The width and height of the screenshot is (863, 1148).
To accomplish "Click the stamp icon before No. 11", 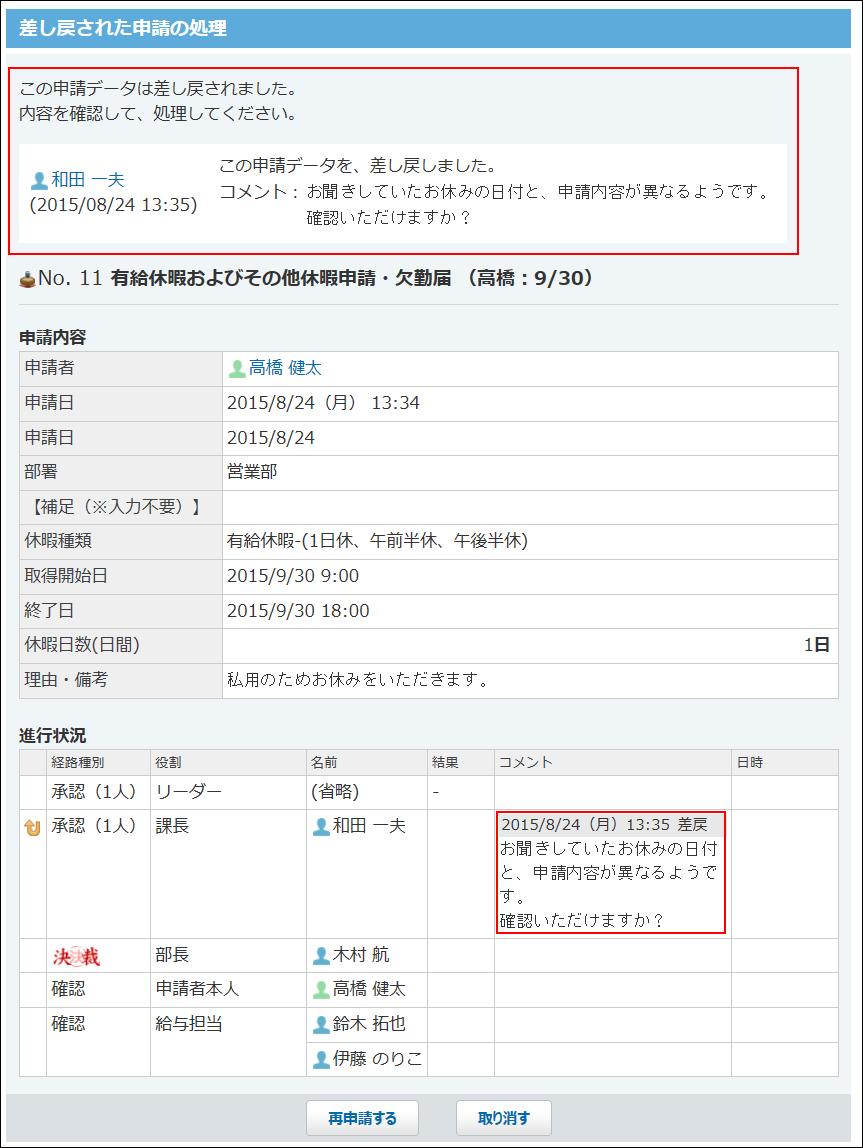I will 27,279.
